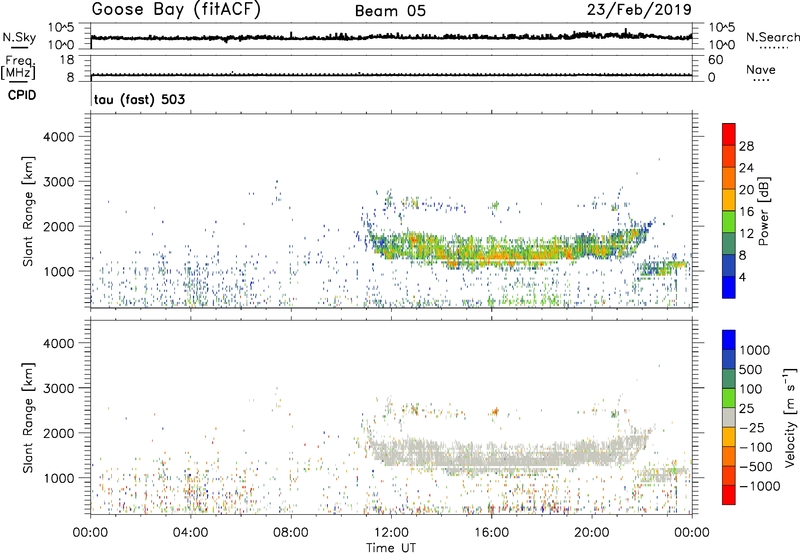Viewport: 800px width, 554px height.
Task: Click the 18 tick on frequency axis
Action: point(67,60)
